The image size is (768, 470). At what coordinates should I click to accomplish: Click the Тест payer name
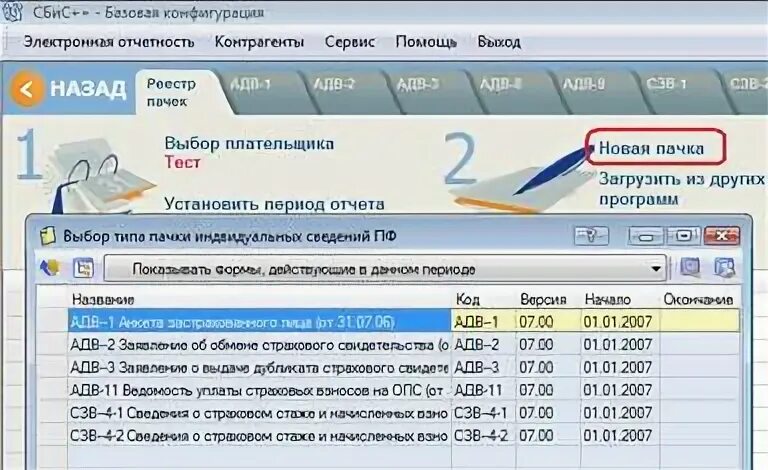182,162
